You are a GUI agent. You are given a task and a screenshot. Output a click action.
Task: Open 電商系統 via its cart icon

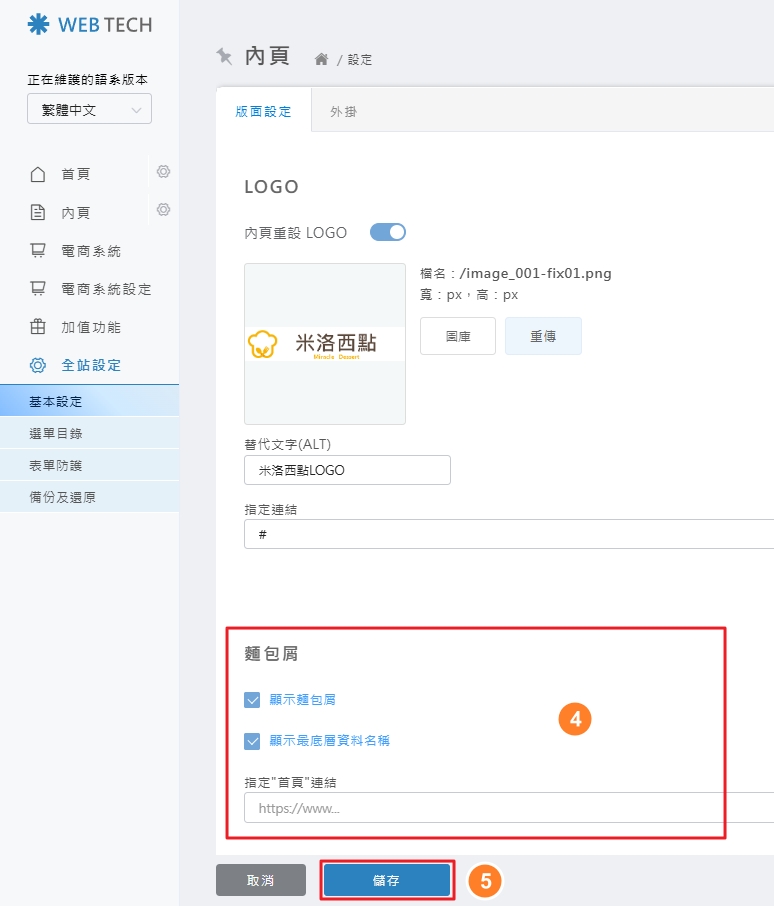pos(38,251)
